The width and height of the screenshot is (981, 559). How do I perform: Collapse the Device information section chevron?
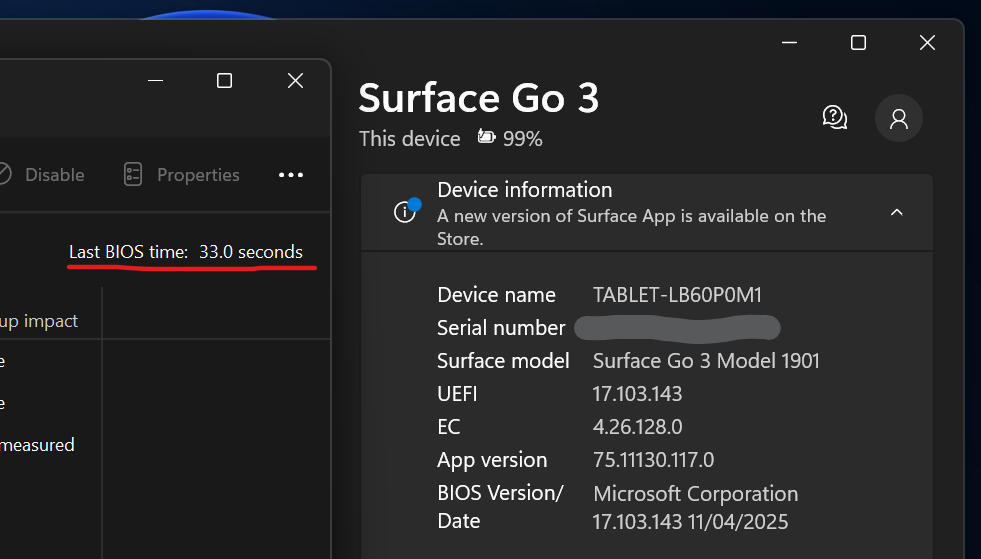tap(897, 213)
